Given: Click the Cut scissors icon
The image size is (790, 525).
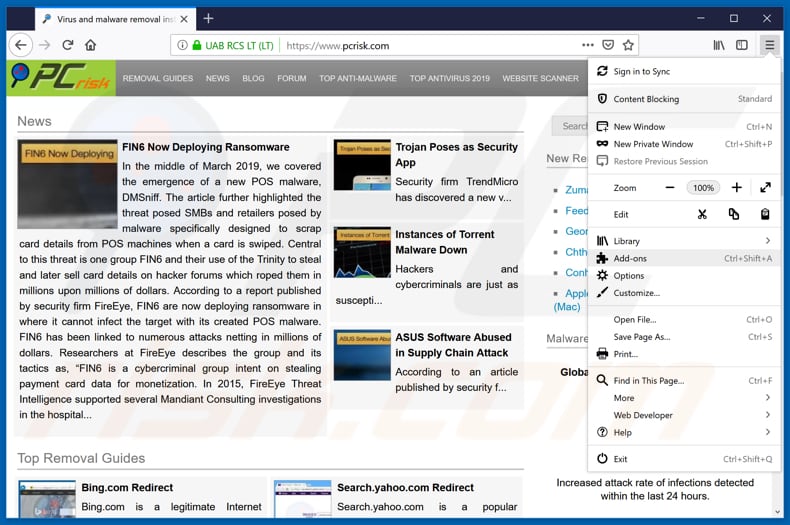Looking at the screenshot, I should click(x=702, y=214).
